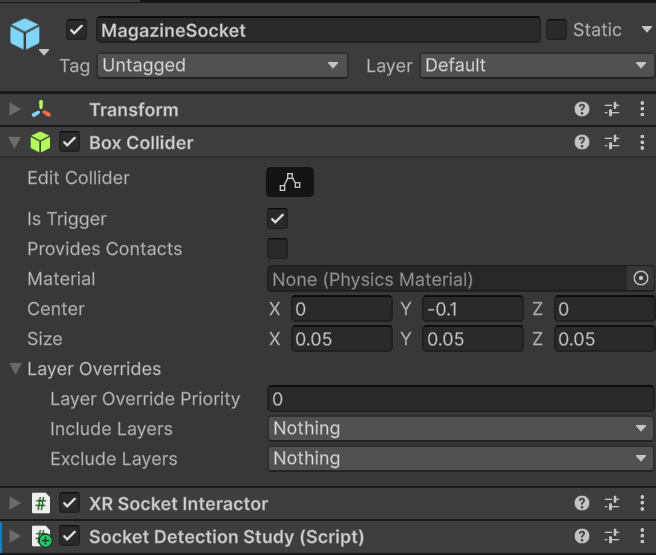The height and width of the screenshot is (555, 656).
Task: Disable the Is Trigger checkbox
Action: (x=278, y=219)
